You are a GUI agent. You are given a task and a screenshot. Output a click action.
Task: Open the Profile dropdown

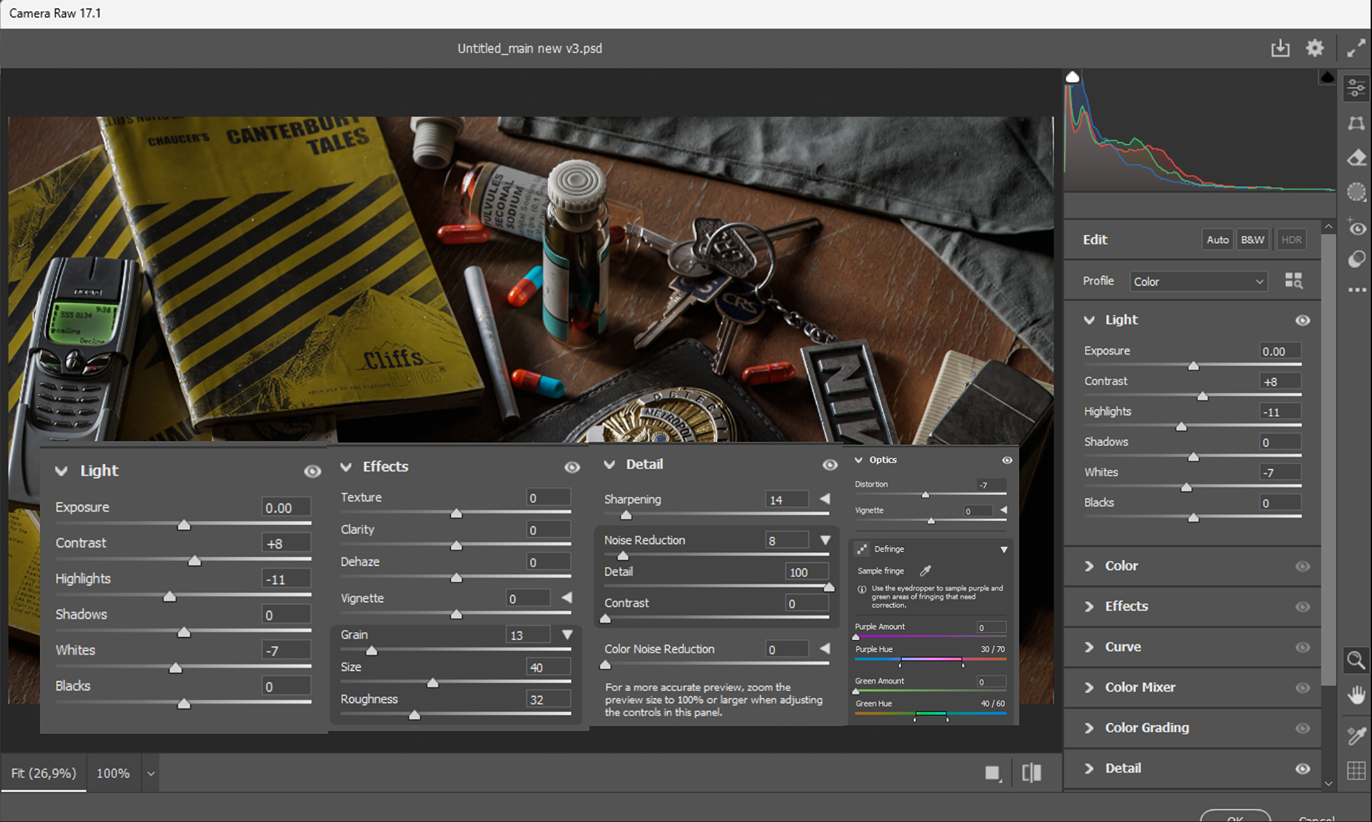click(1198, 281)
